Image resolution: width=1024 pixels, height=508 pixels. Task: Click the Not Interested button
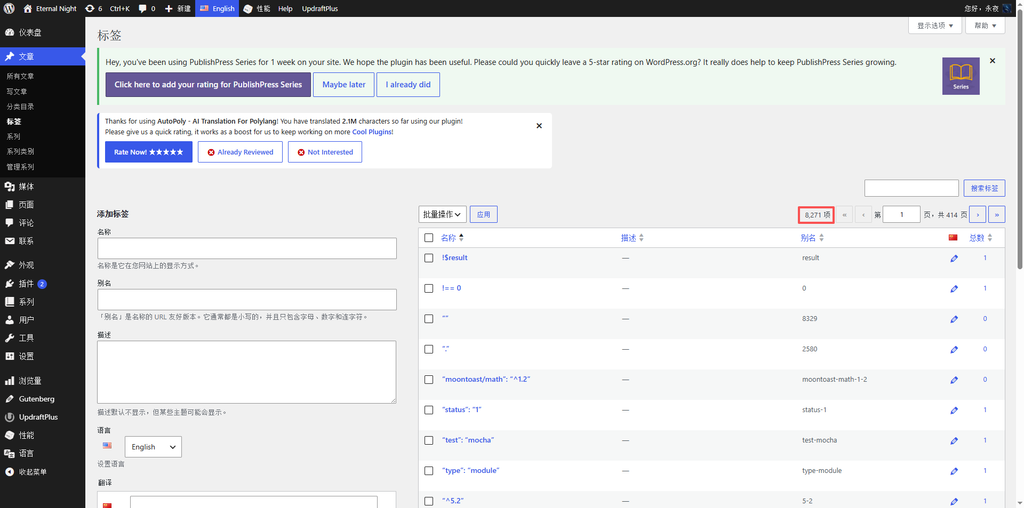click(325, 152)
